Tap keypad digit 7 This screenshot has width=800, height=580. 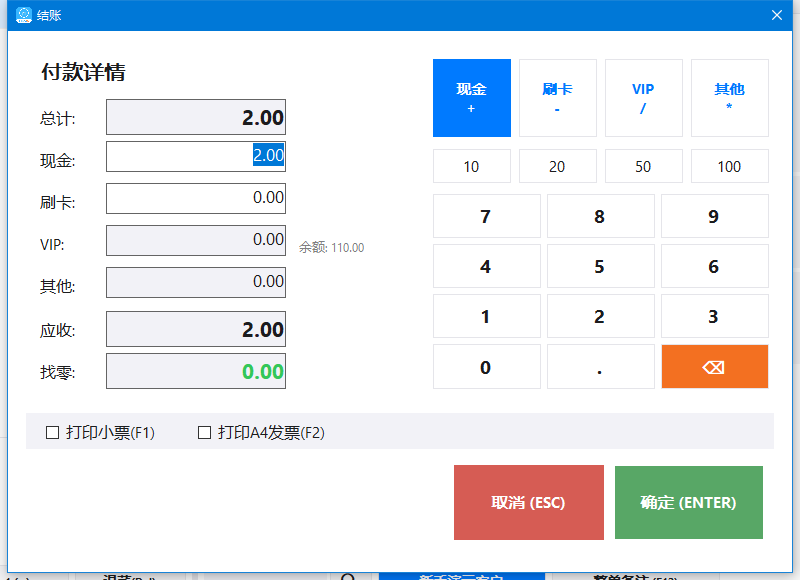coord(486,216)
